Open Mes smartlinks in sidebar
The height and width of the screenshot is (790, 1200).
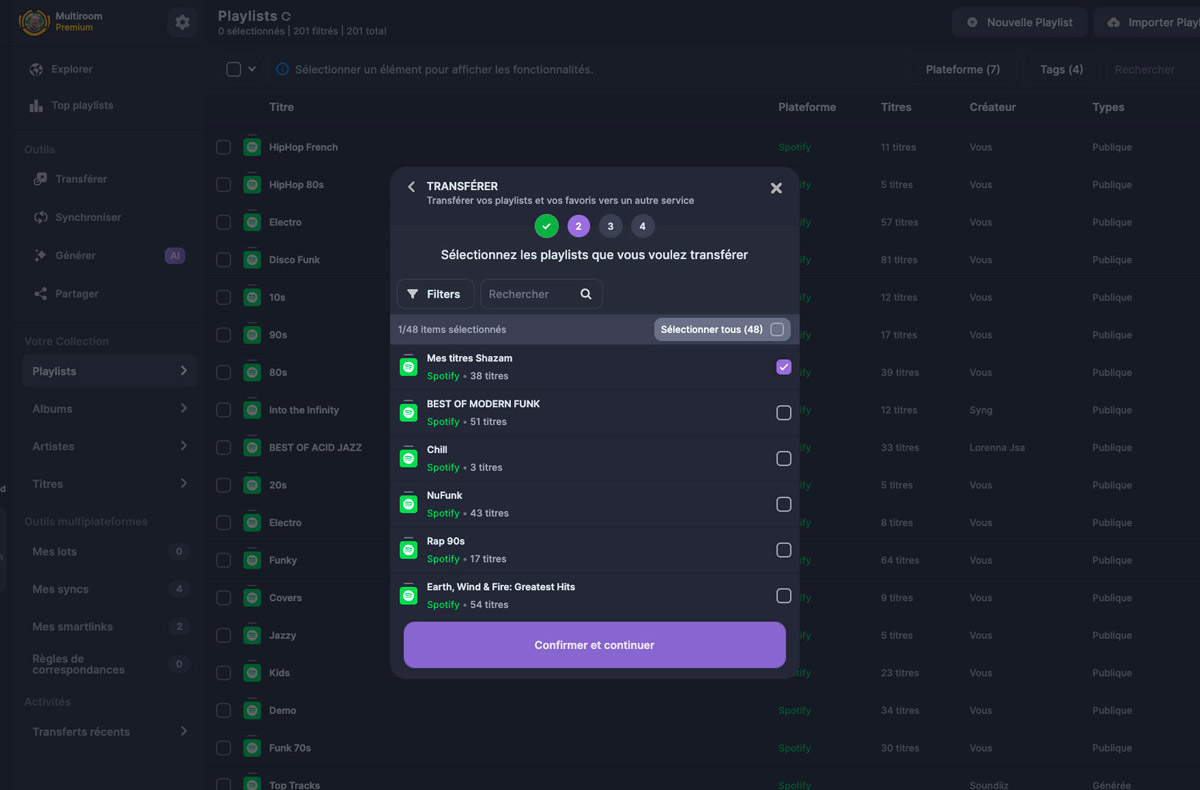pos(108,626)
